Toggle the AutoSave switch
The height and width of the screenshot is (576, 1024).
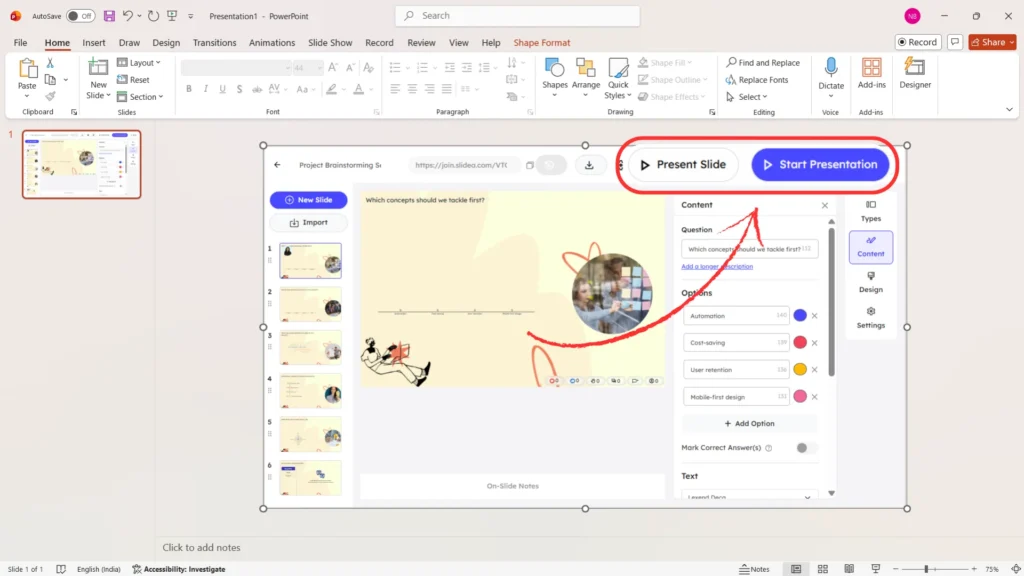[80, 16]
